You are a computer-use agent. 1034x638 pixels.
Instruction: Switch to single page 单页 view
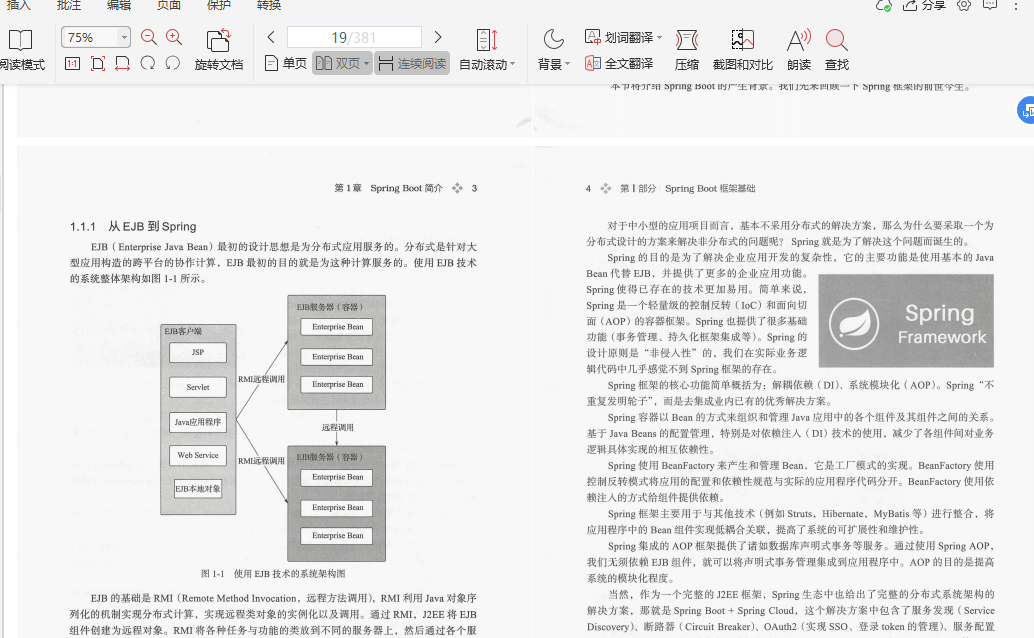click(286, 62)
